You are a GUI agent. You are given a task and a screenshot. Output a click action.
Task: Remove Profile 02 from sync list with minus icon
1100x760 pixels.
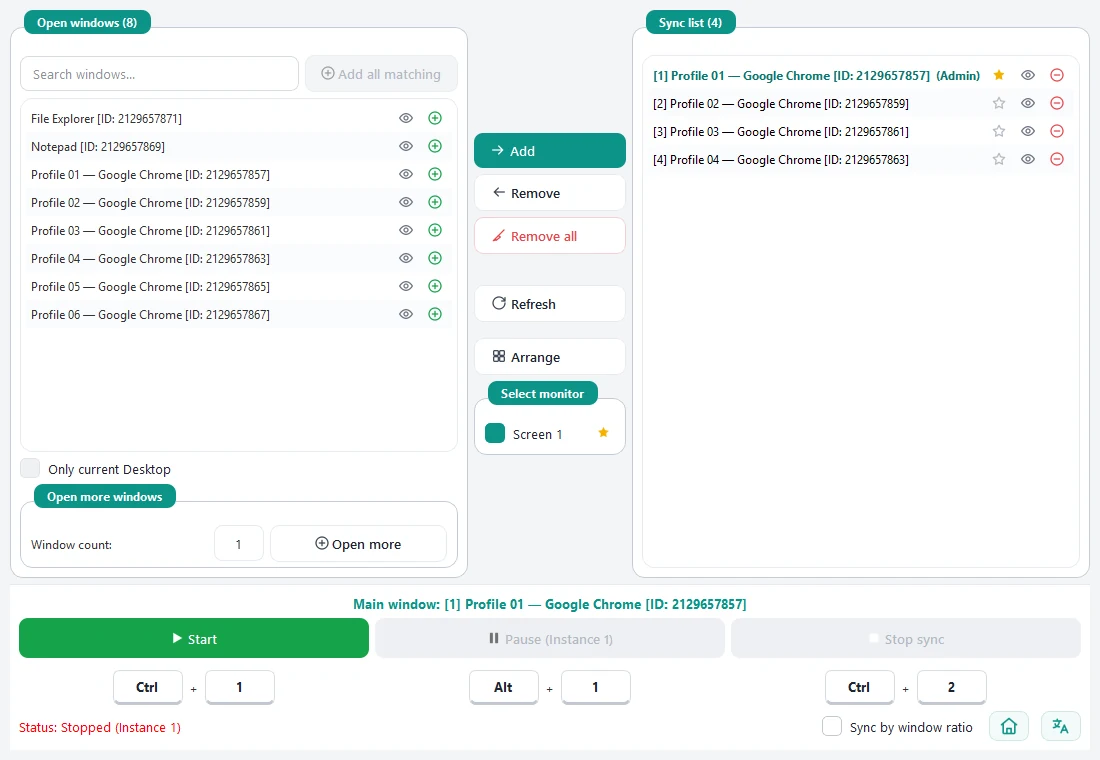pyautogui.click(x=1057, y=103)
